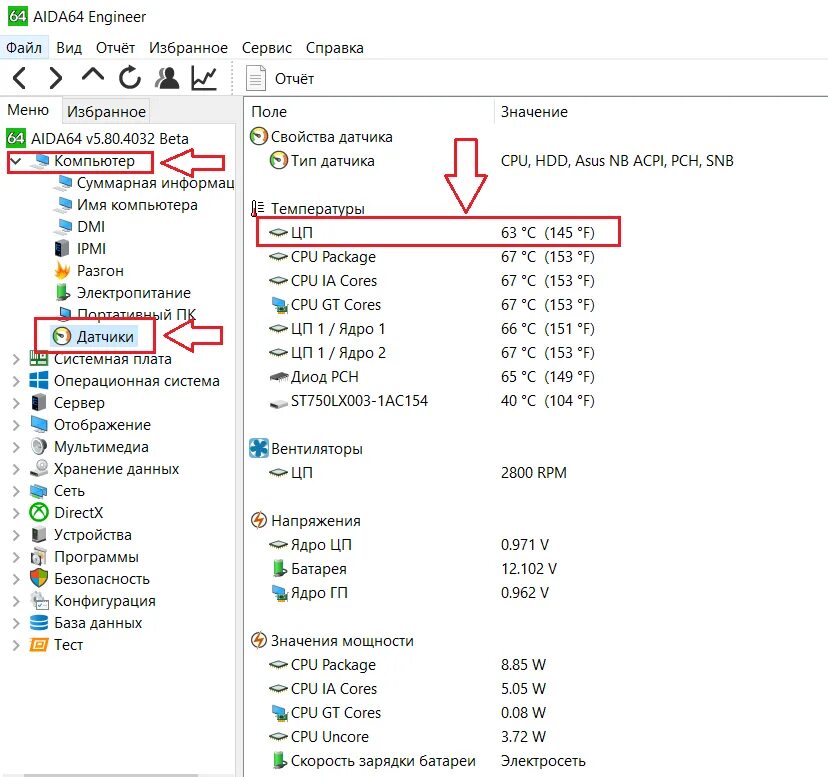Open the Отчёт menu

(115, 48)
